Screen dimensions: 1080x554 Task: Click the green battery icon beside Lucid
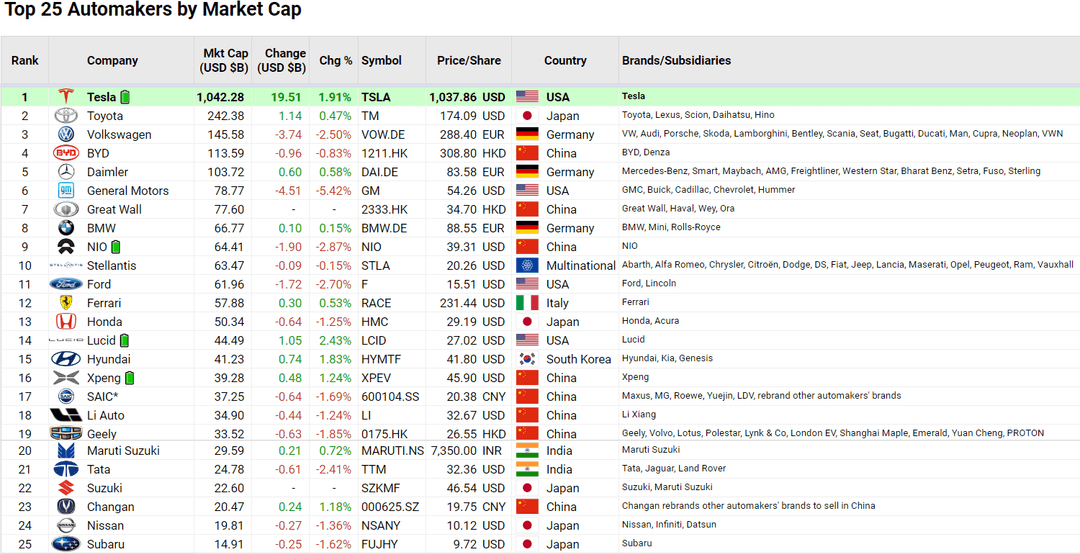[x=124, y=340]
